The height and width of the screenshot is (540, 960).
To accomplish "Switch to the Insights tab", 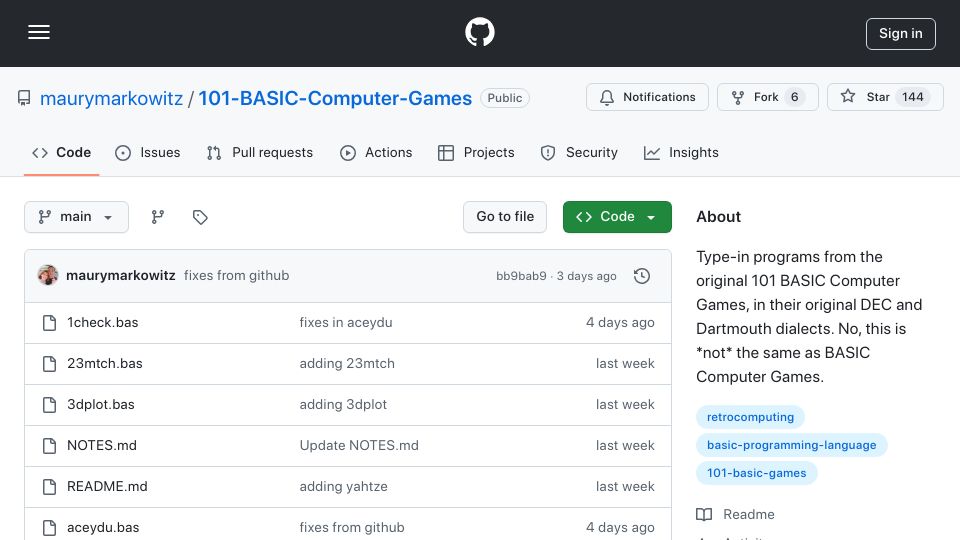I will point(681,152).
